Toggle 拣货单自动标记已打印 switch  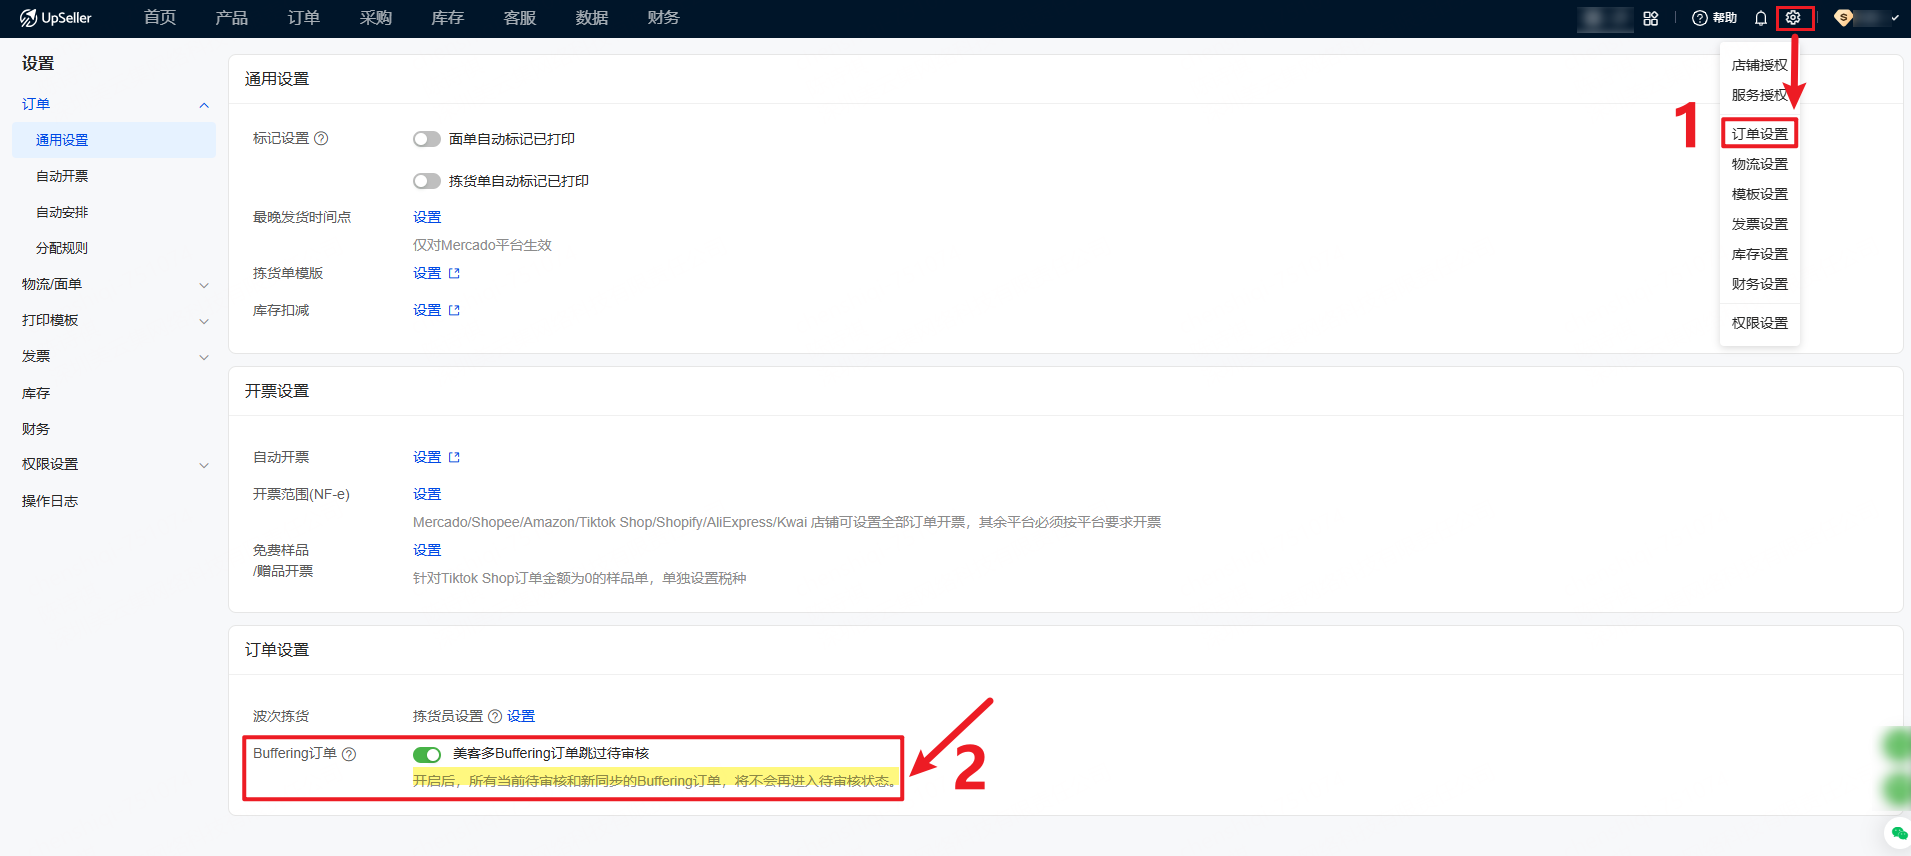427,181
